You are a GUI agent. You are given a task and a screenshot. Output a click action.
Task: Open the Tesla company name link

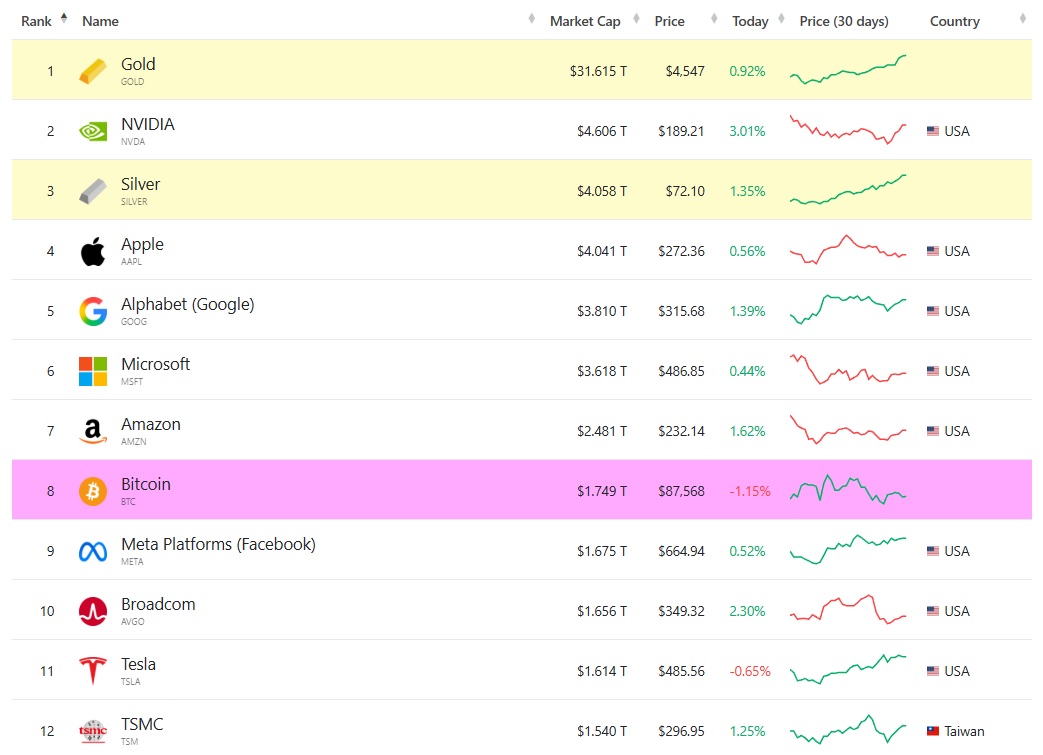click(x=138, y=664)
